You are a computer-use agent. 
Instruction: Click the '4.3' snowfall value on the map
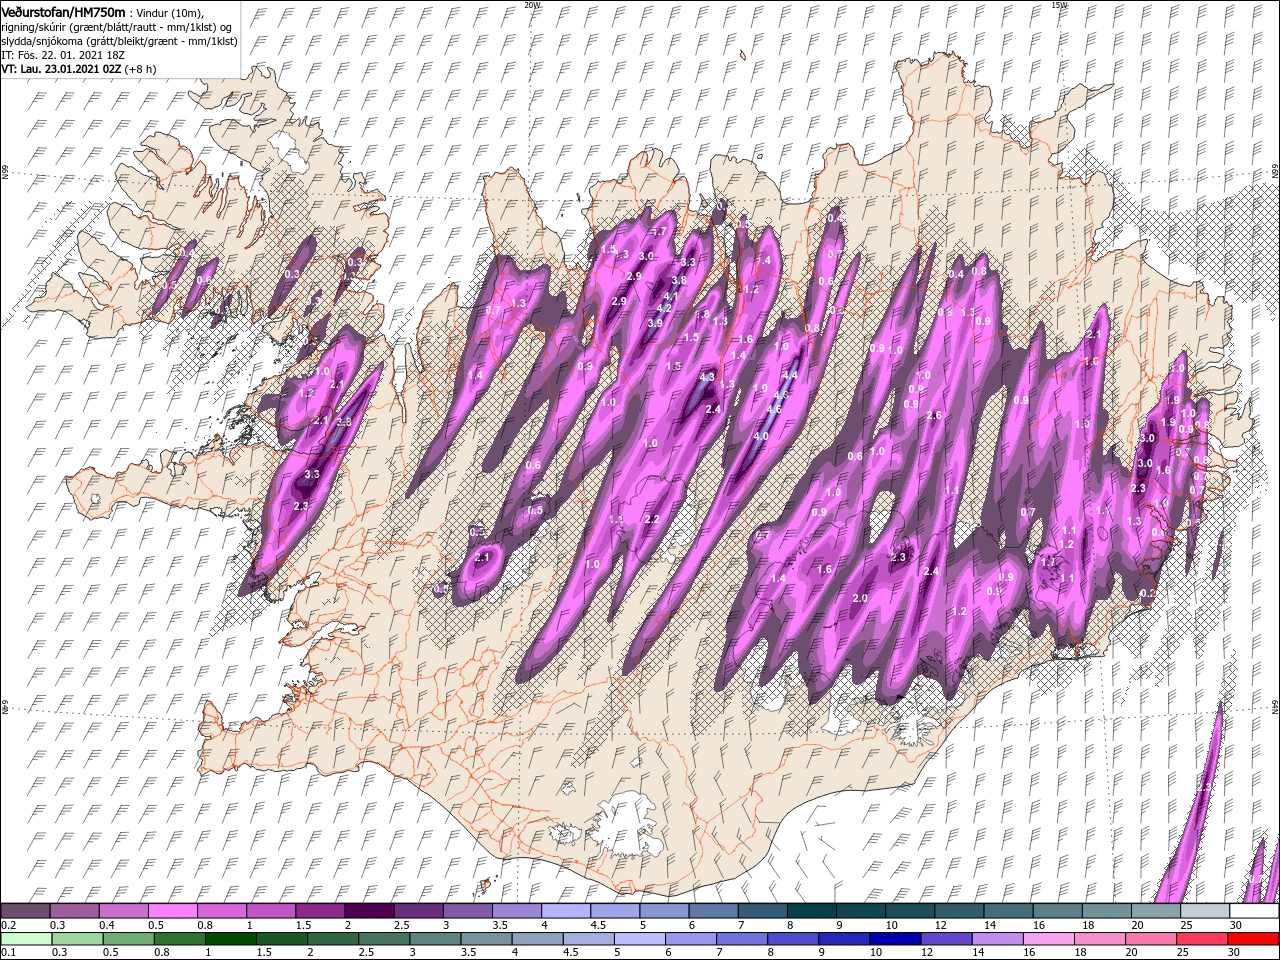pyautogui.click(x=707, y=377)
